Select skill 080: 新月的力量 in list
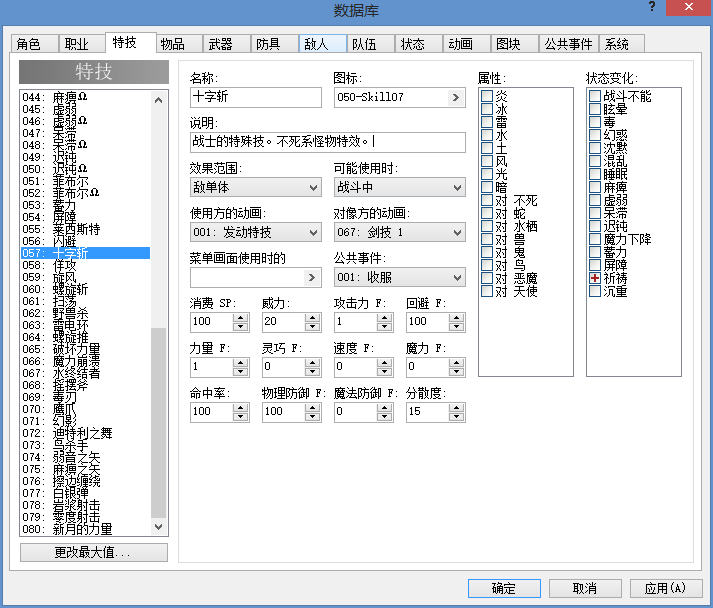The height and width of the screenshot is (608, 713). (x=85, y=529)
